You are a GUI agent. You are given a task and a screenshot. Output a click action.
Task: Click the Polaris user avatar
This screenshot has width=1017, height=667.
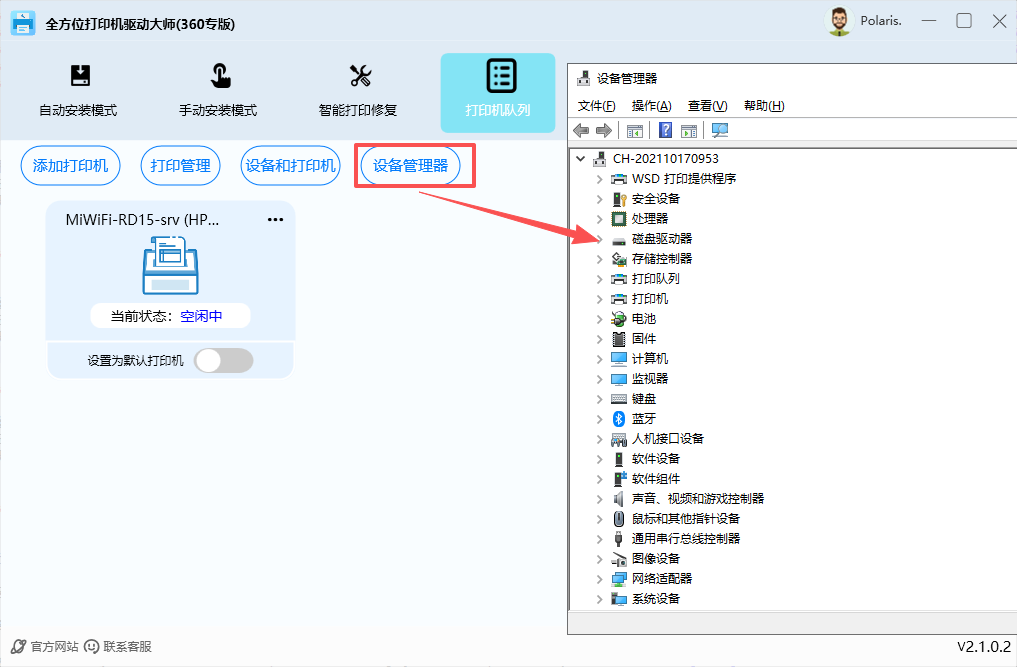coord(840,21)
